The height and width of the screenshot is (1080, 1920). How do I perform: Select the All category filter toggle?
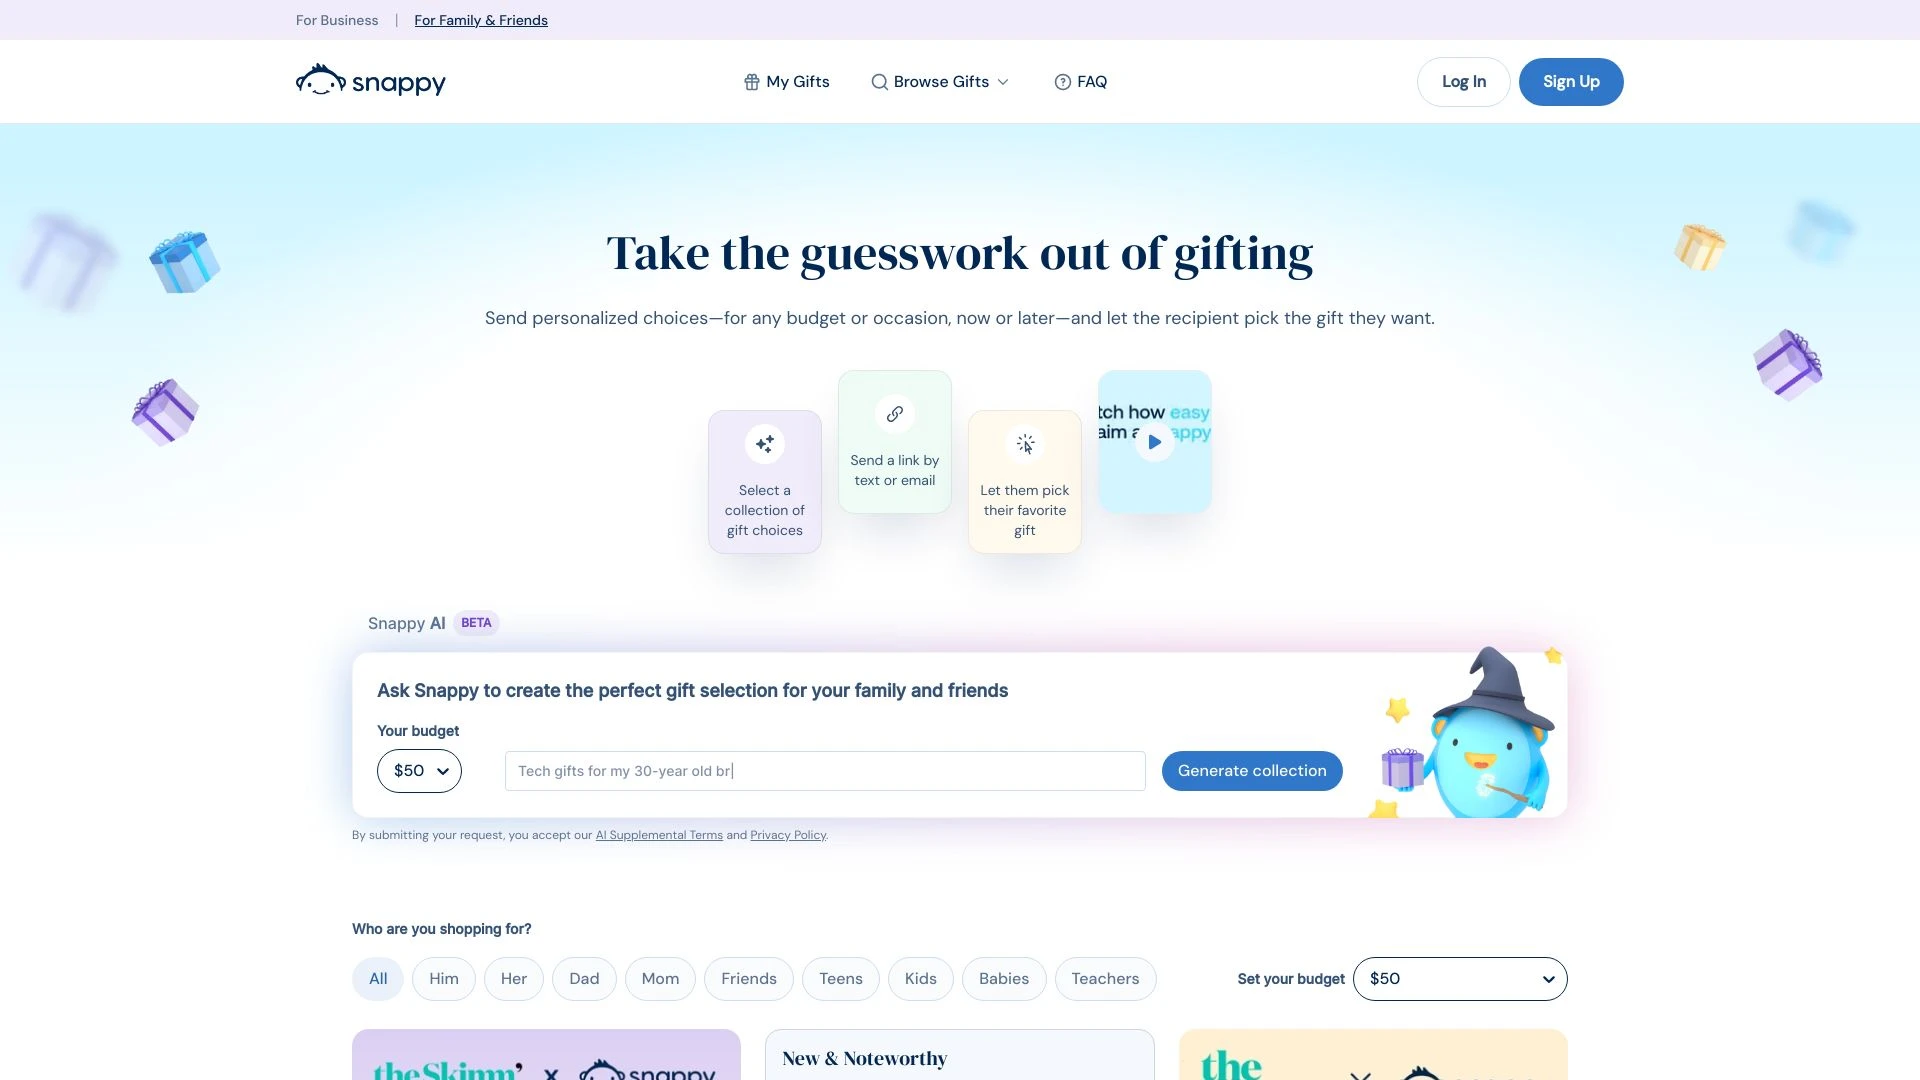tap(377, 978)
